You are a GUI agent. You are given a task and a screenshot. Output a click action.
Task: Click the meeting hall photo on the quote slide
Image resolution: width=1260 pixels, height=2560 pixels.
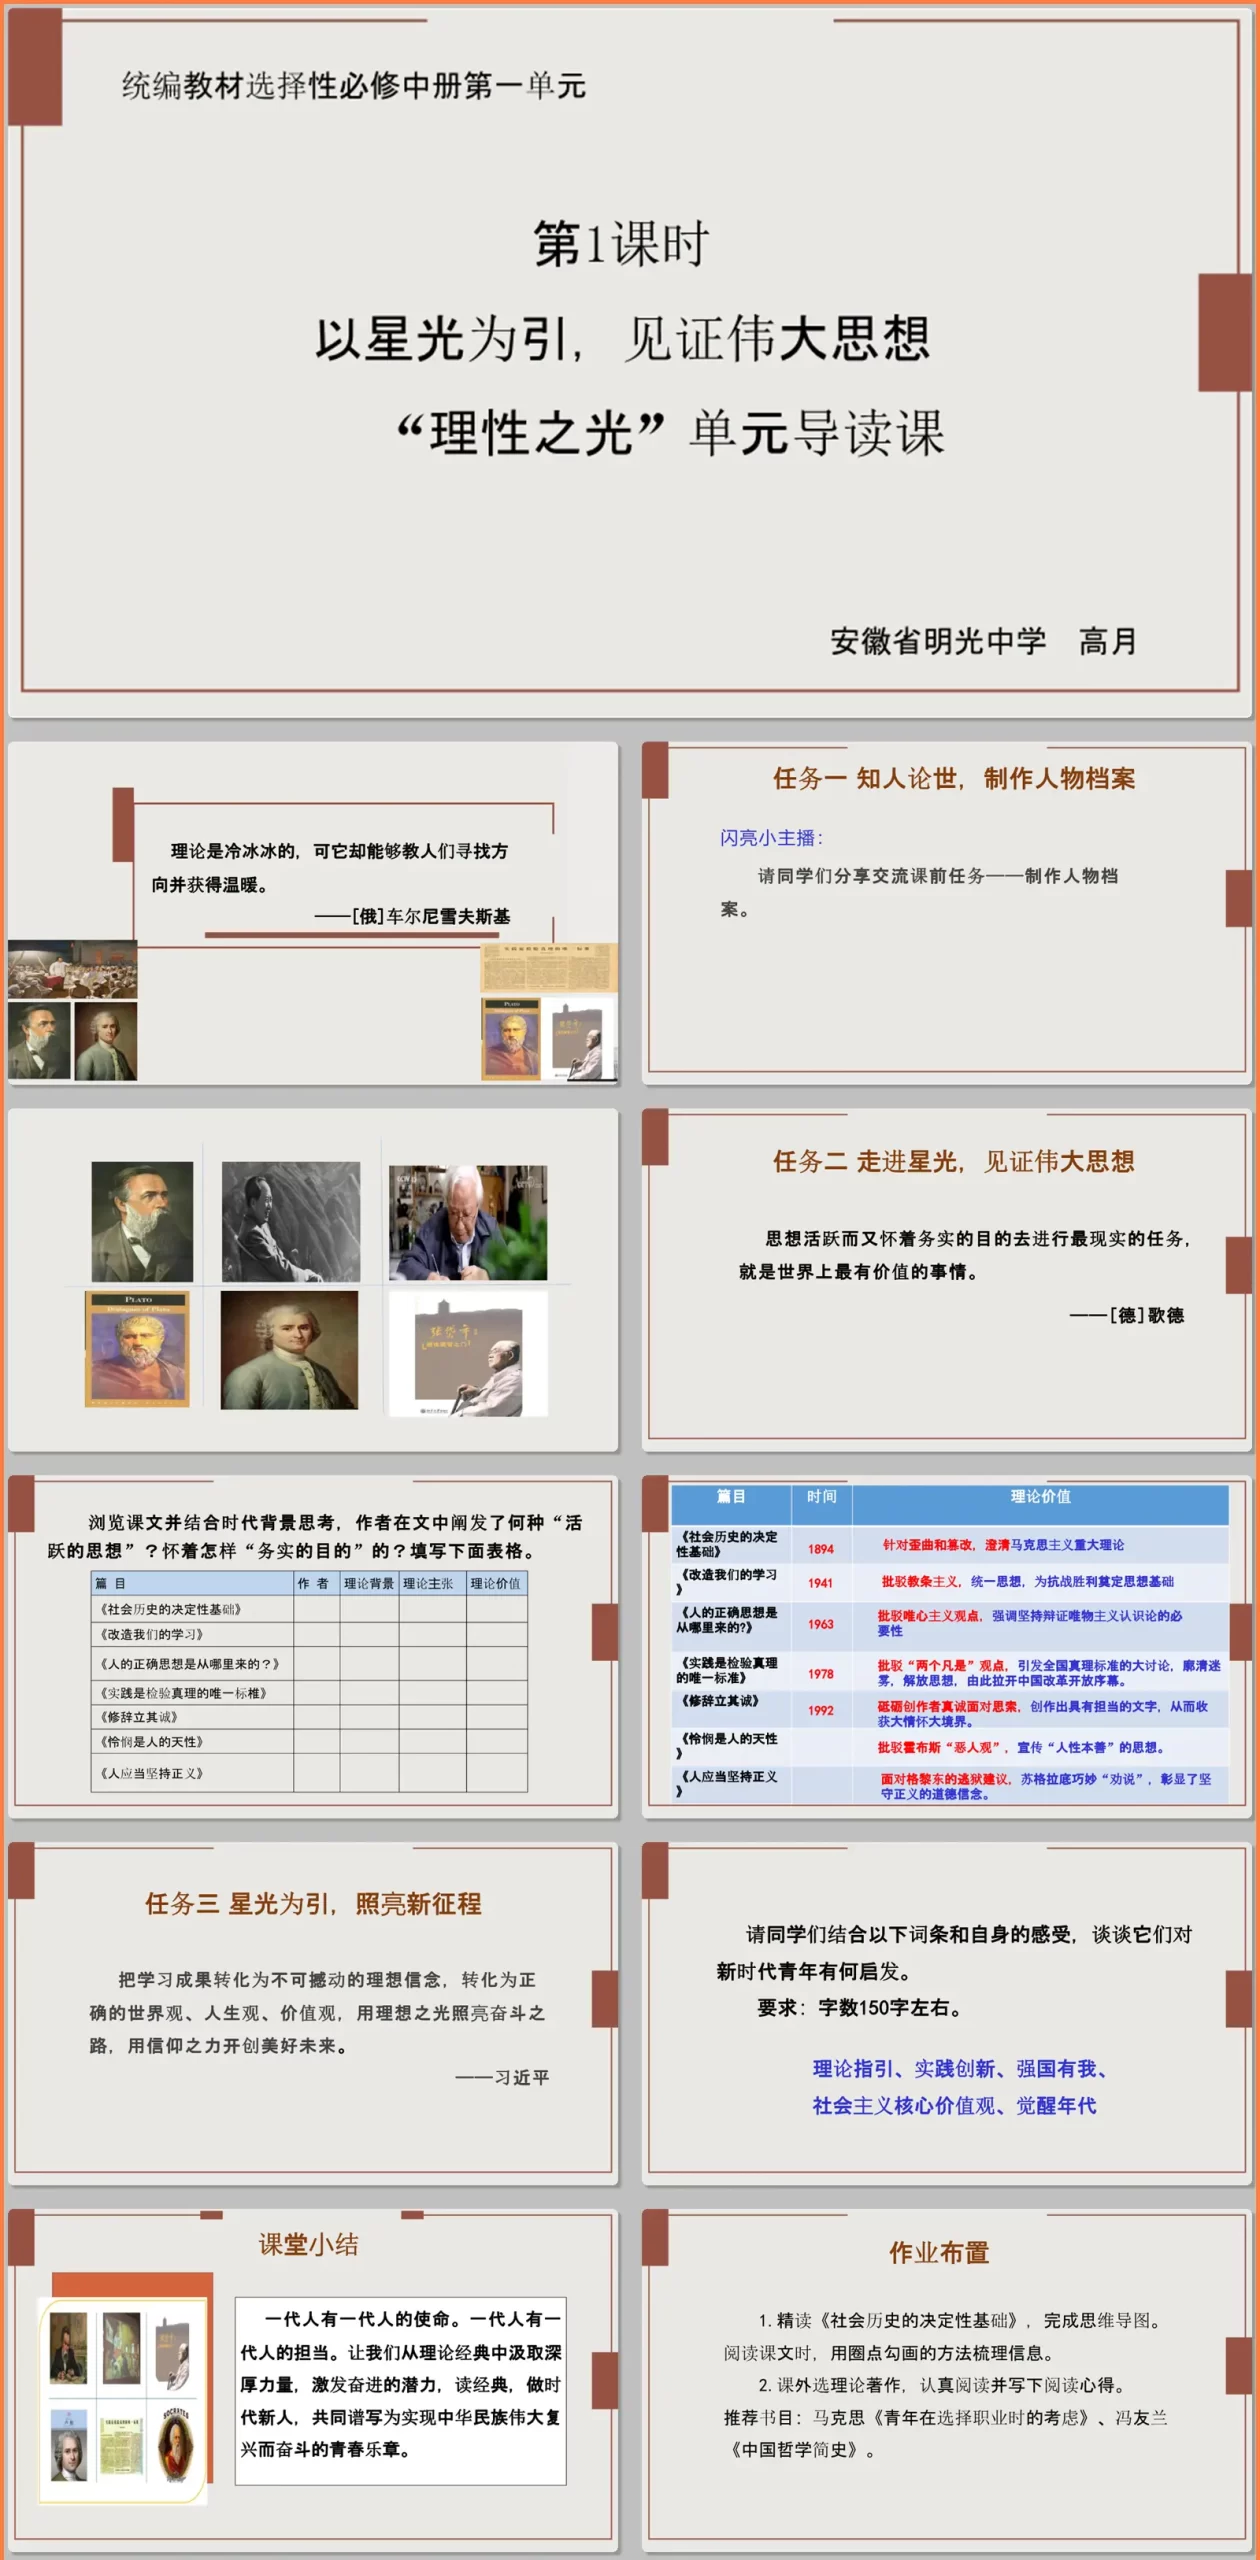(73, 969)
